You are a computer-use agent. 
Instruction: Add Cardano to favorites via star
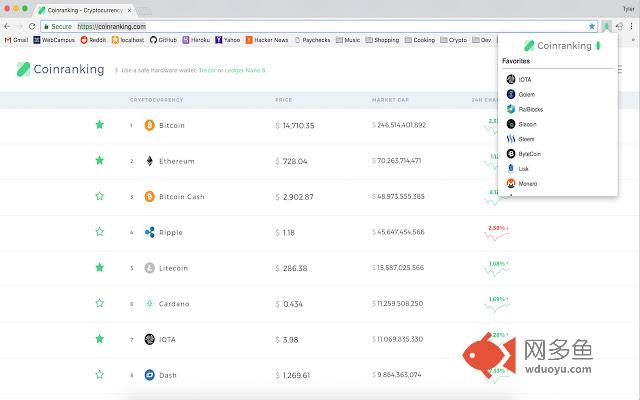(x=99, y=303)
